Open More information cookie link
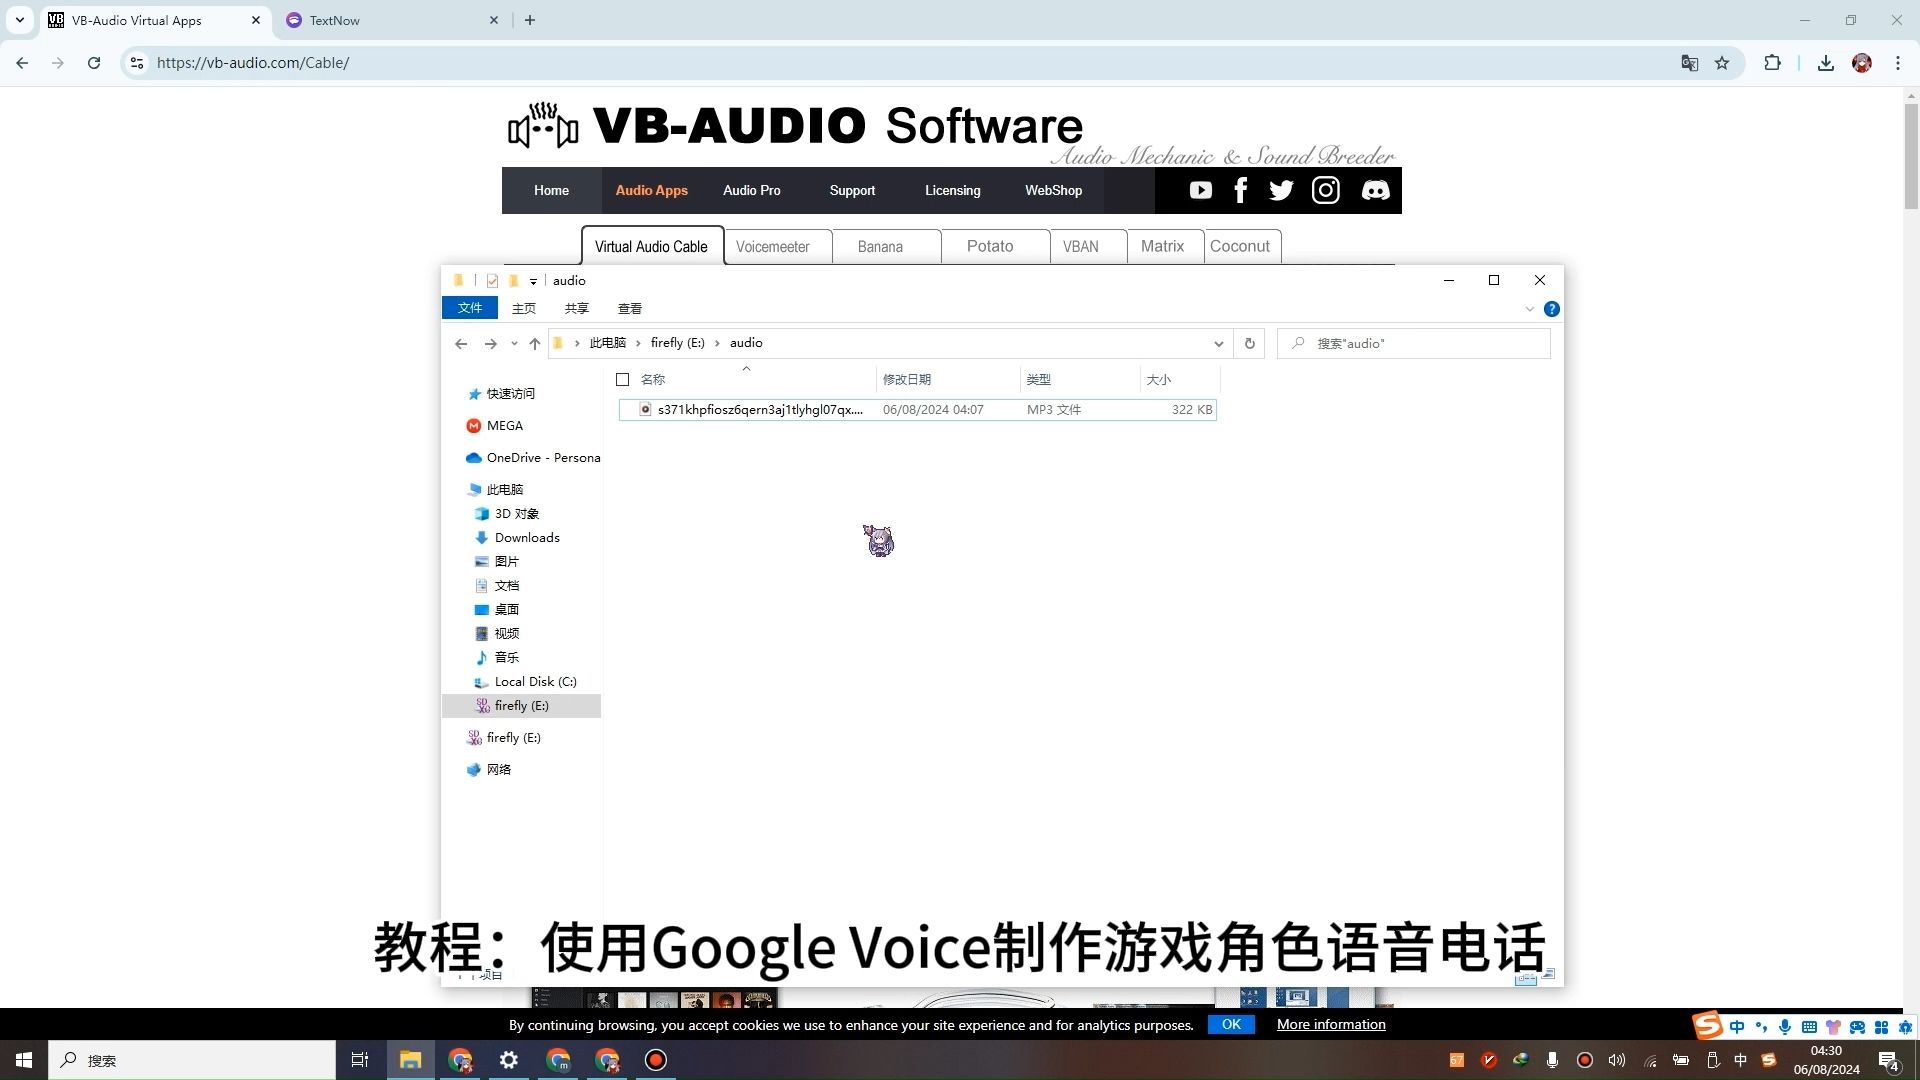1920x1080 pixels. tap(1331, 1025)
